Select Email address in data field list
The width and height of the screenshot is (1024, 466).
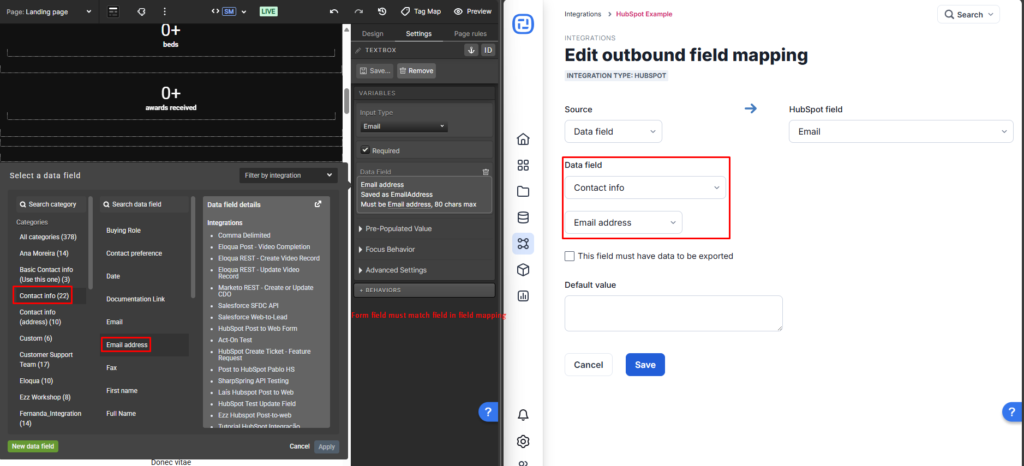[127, 345]
